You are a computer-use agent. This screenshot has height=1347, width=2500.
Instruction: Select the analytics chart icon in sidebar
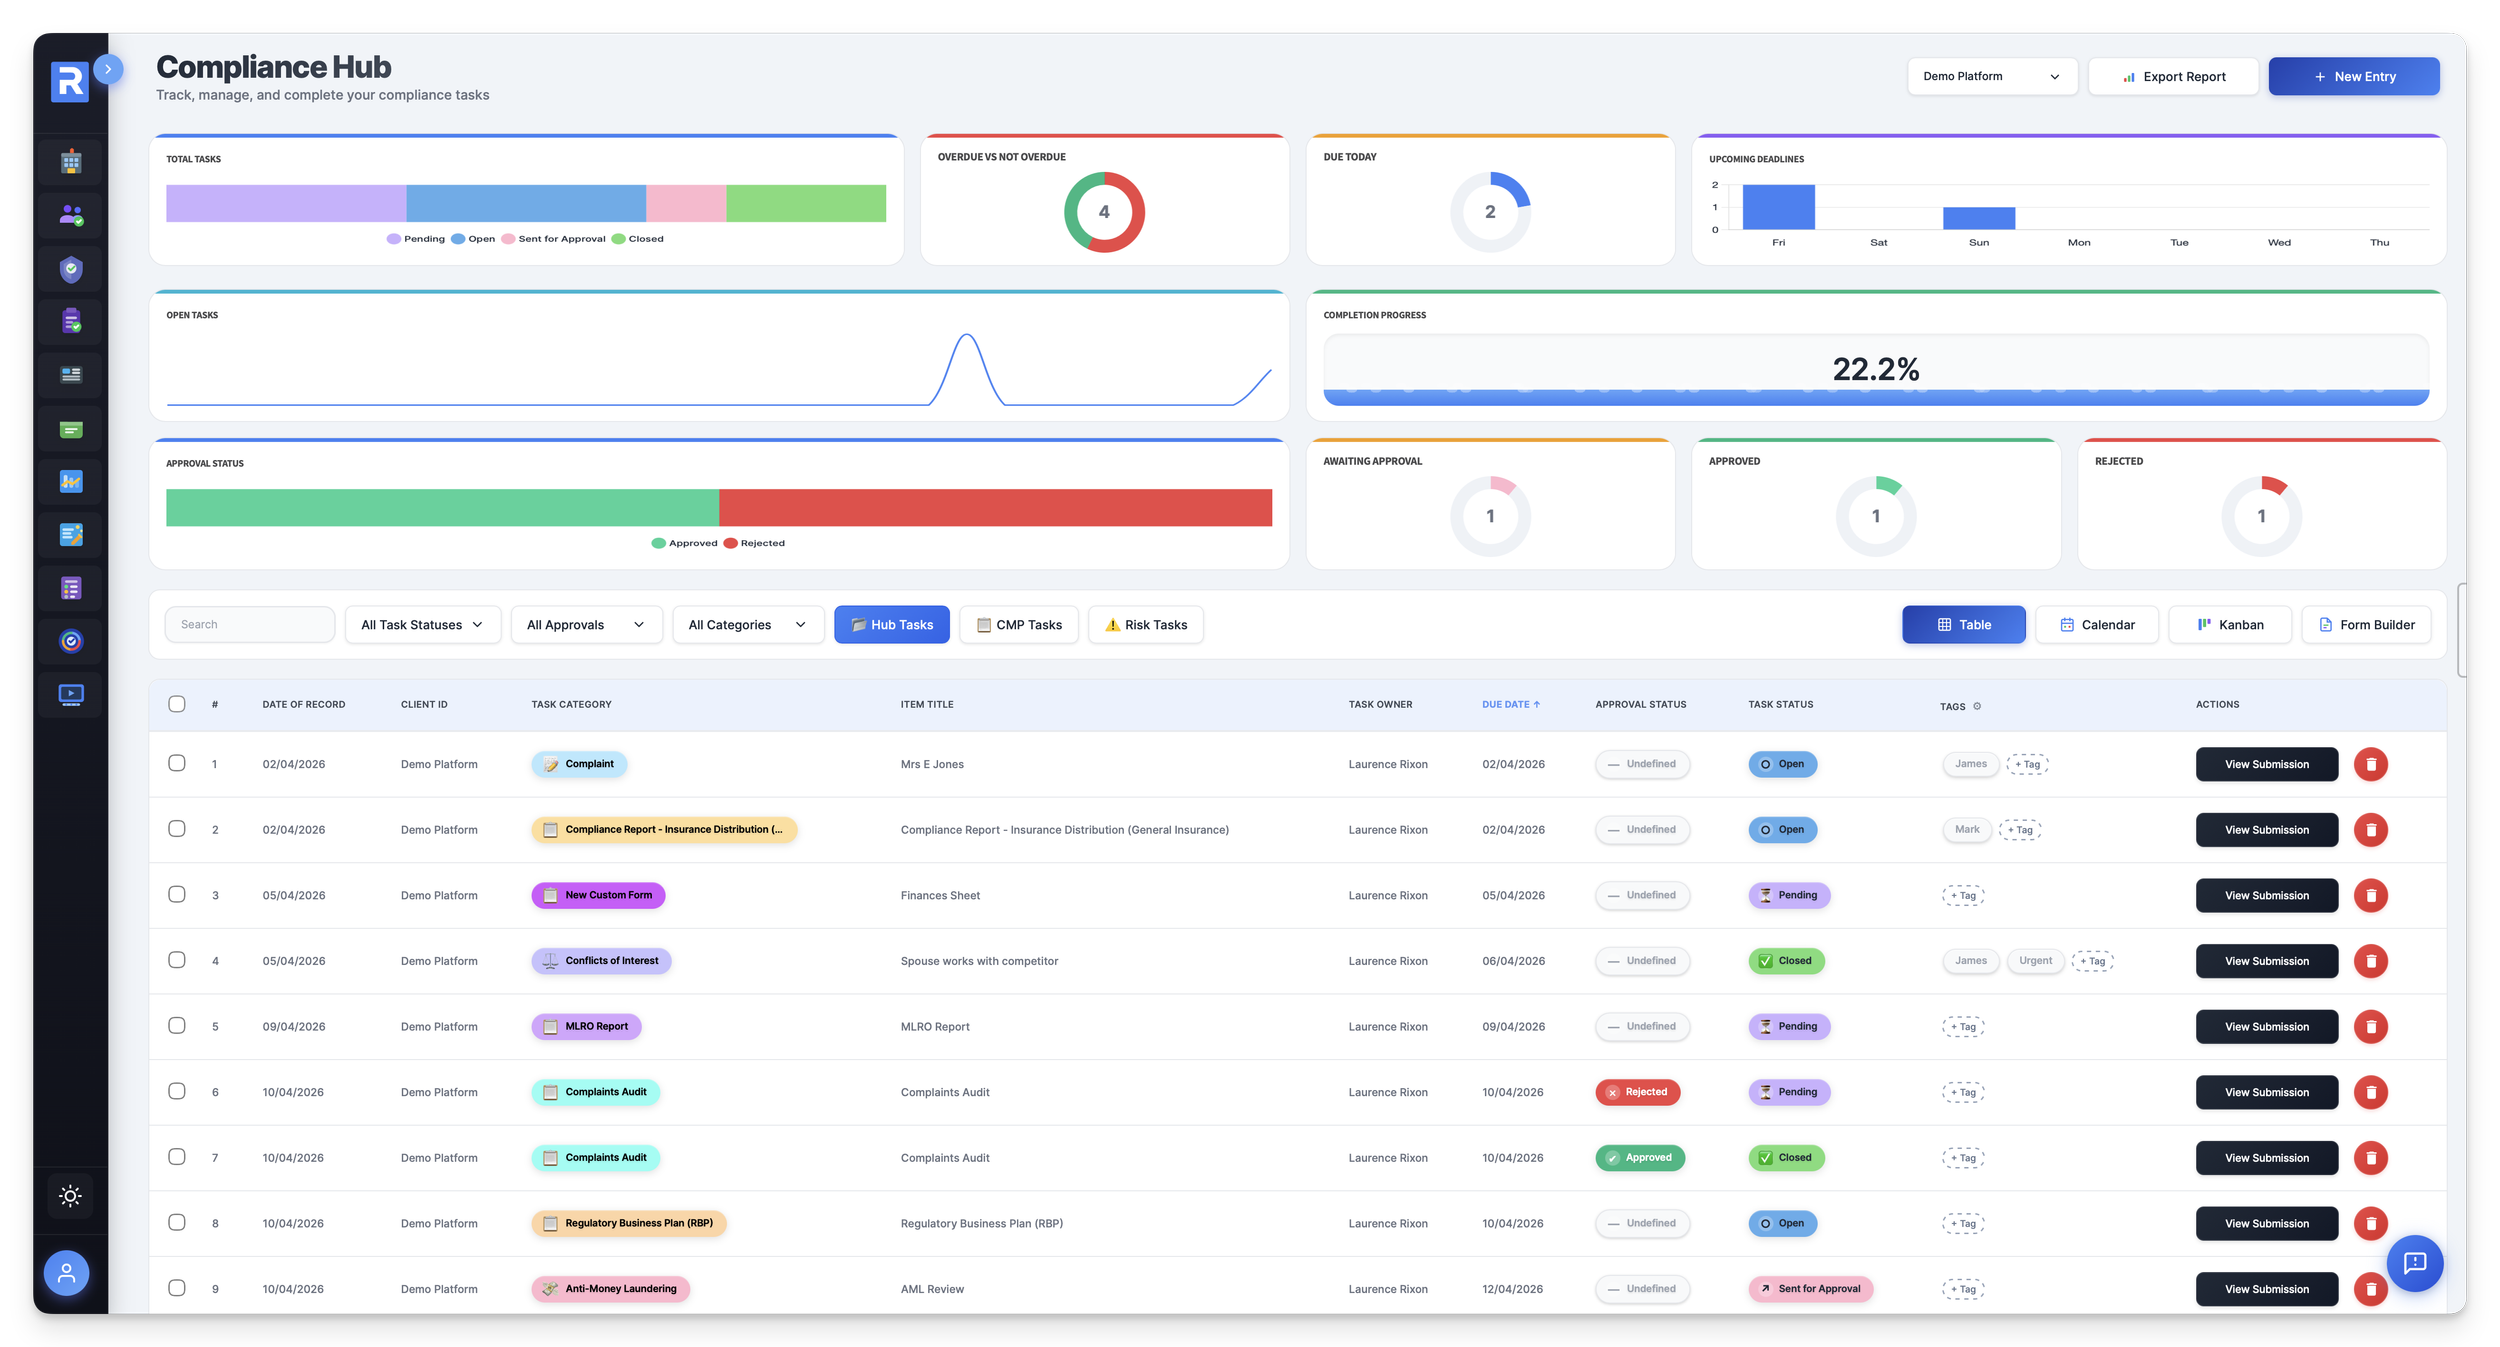[70, 481]
